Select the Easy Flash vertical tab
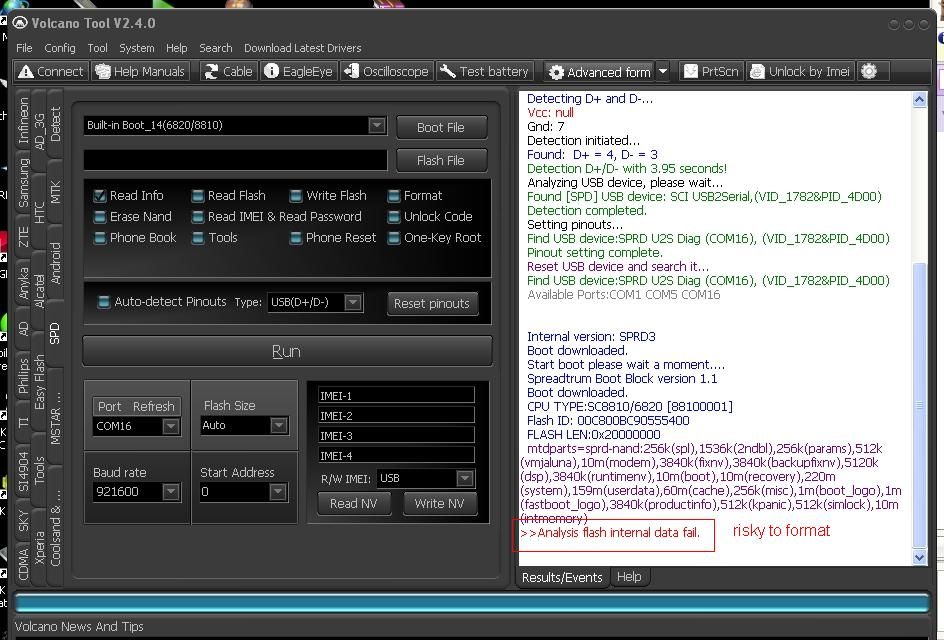 tap(39, 382)
